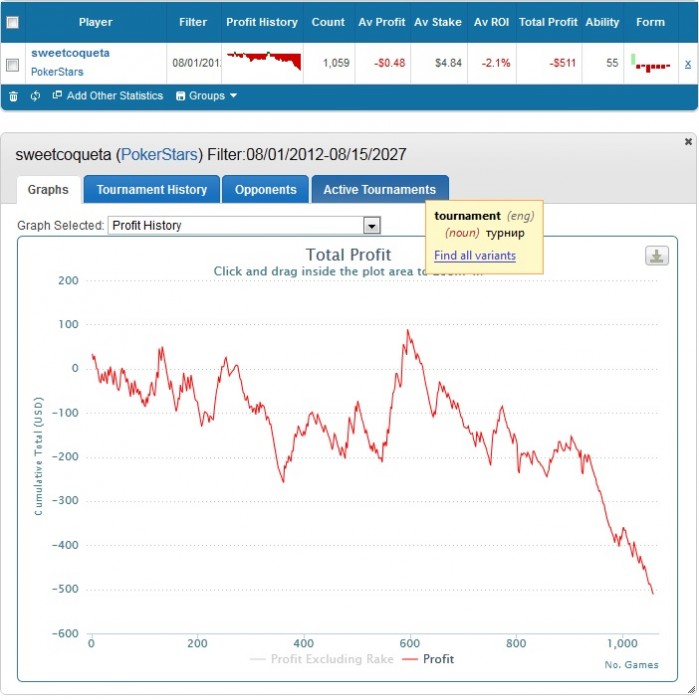This screenshot has width=699, height=700.
Task: Click the Av Stake value $4.84
Action: tap(448, 63)
